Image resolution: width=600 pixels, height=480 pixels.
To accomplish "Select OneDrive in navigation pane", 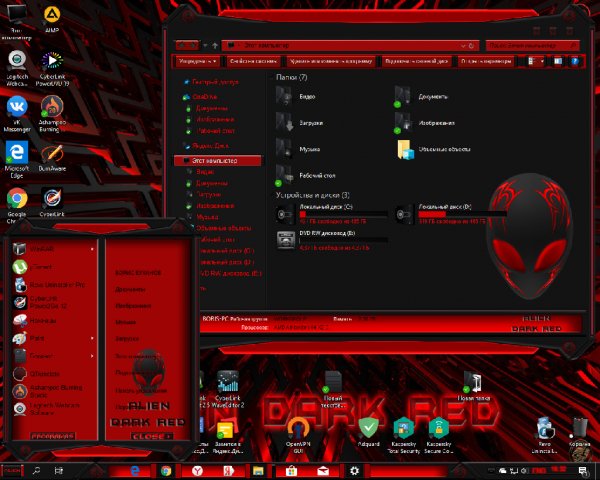I will pyautogui.click(x=201, y=97).
